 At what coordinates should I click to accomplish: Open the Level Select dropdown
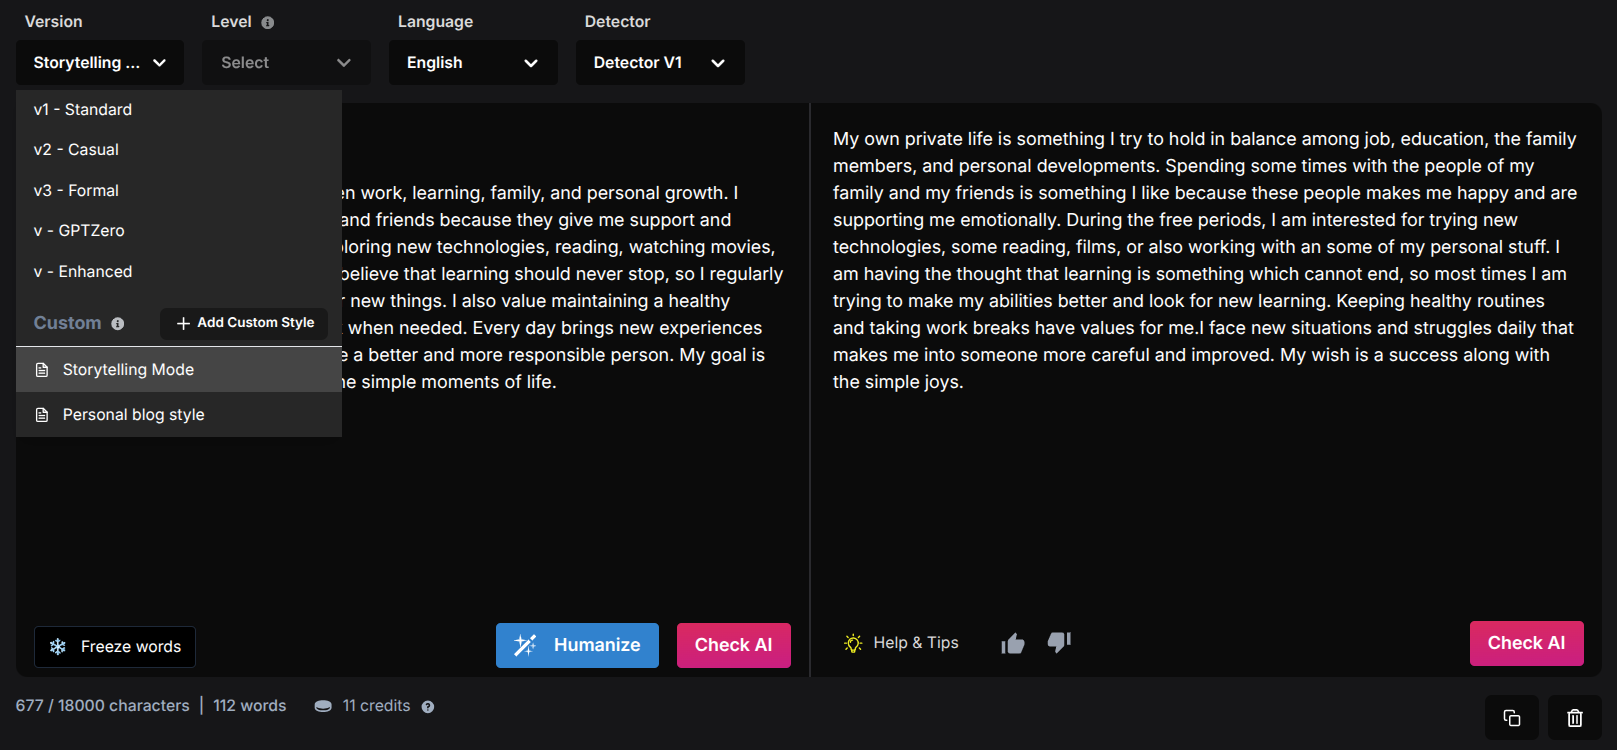pyautogui.click(x=286, y=62)
